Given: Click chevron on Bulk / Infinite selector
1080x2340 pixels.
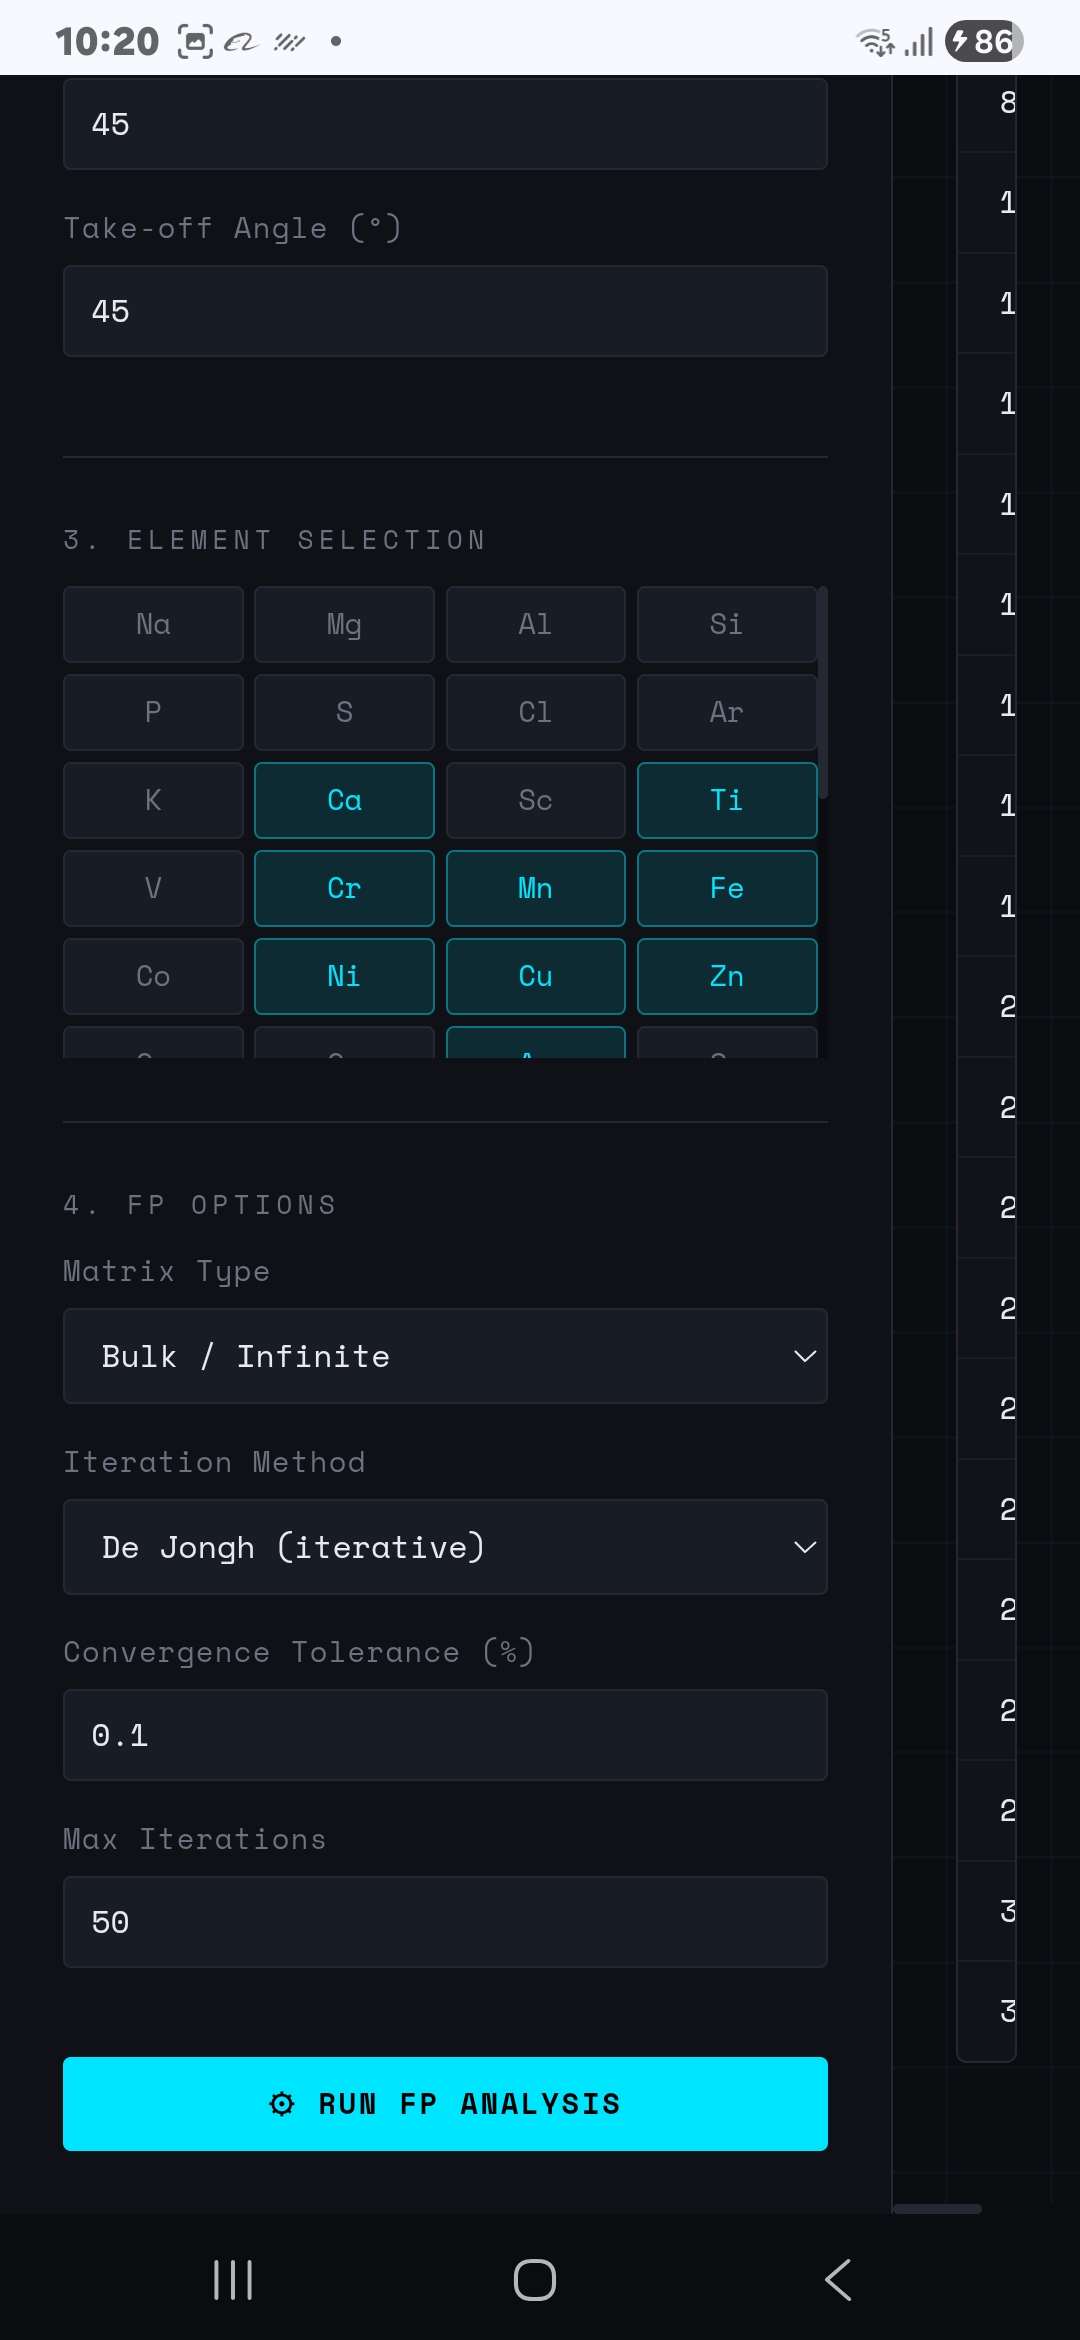Looking at the screenshot, I should coord(805,1356).
